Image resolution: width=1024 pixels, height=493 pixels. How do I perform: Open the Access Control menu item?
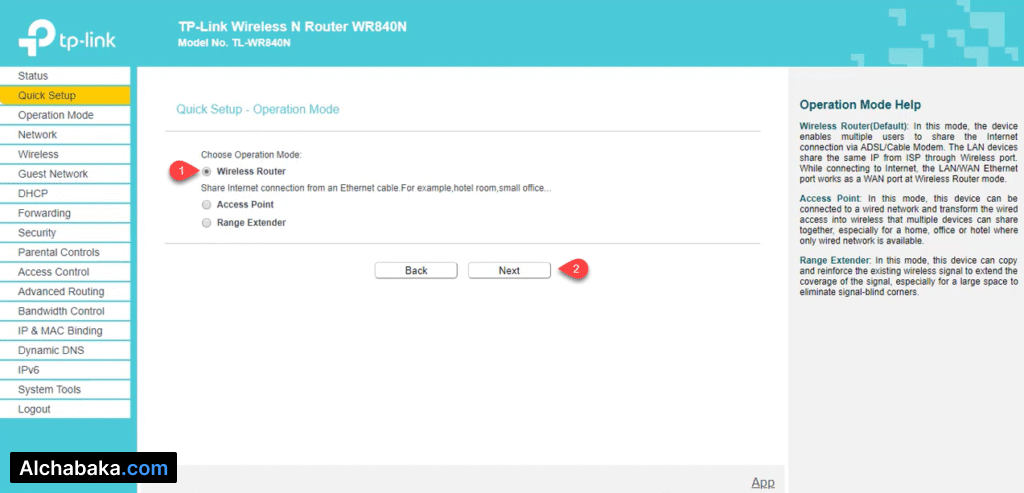(65, 272)
